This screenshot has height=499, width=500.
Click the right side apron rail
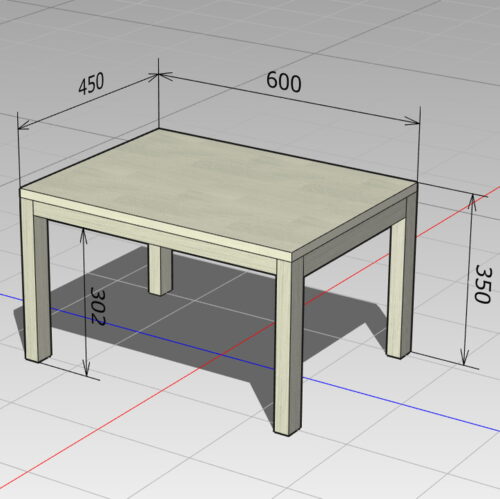click(x=355, y=238)
